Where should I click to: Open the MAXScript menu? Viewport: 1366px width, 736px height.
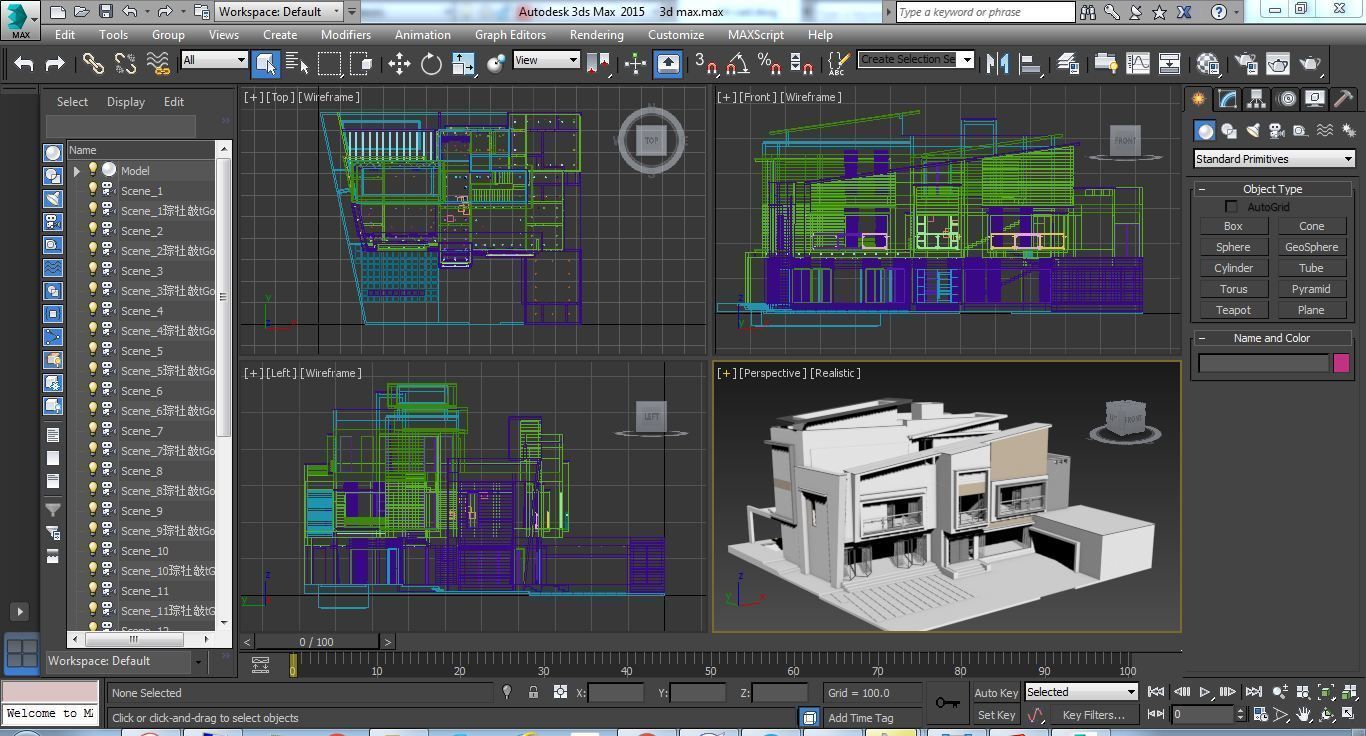755,34
